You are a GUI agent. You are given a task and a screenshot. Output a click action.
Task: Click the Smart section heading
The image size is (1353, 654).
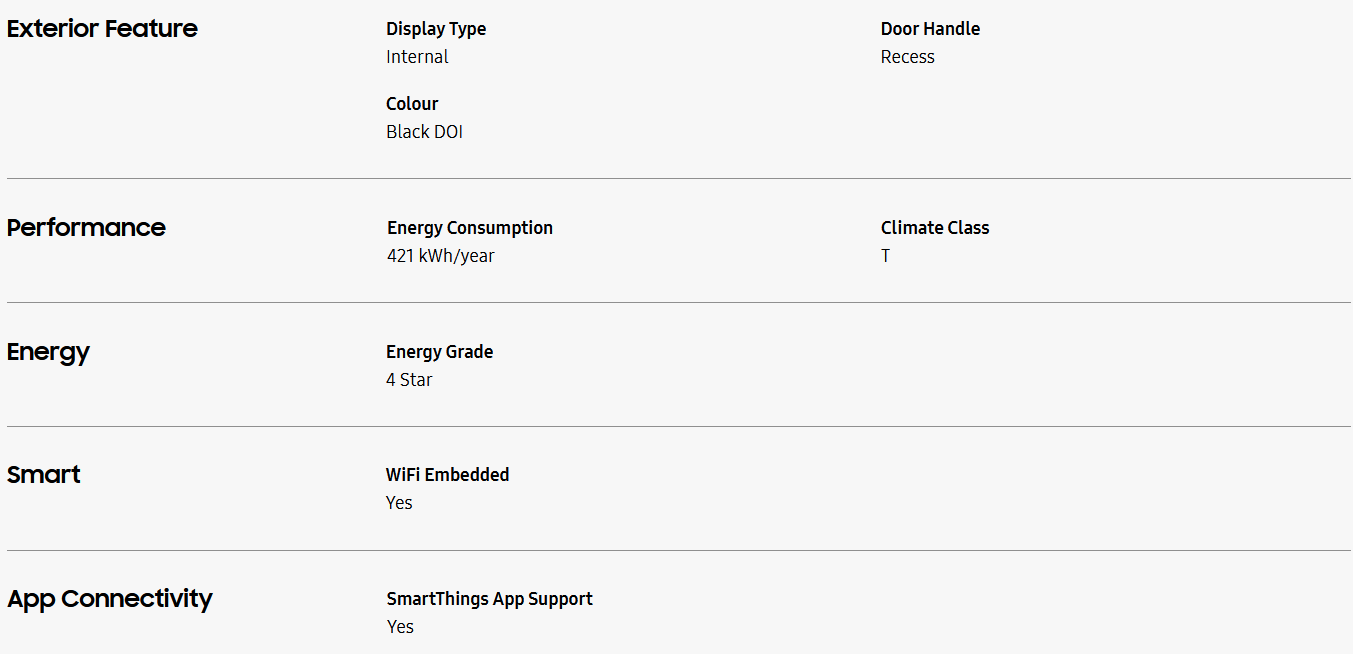click(x=44, y=475)
